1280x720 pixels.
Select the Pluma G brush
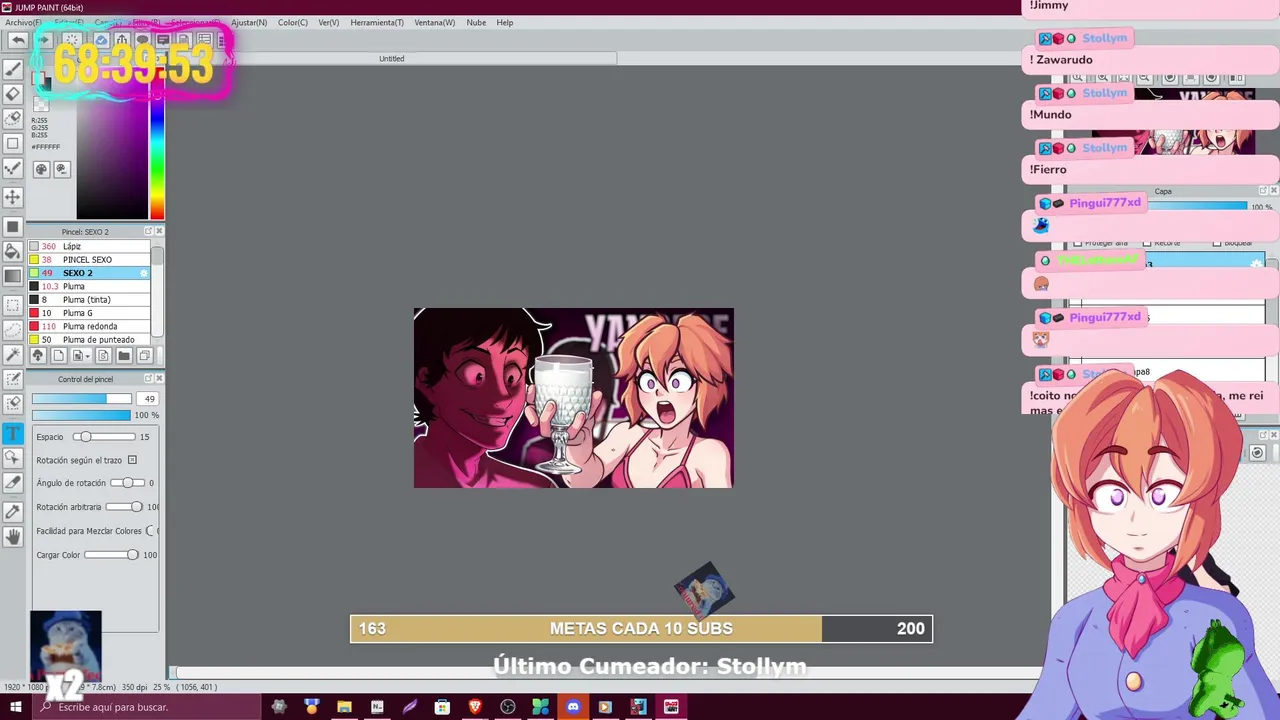[89, 313]
